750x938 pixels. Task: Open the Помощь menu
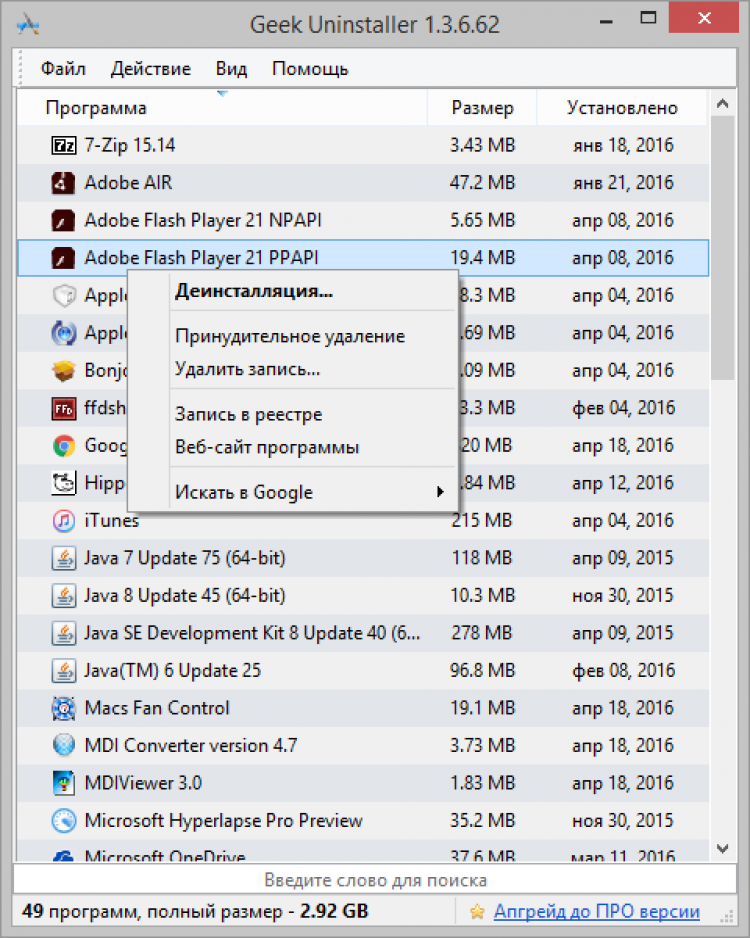[310, 69]
